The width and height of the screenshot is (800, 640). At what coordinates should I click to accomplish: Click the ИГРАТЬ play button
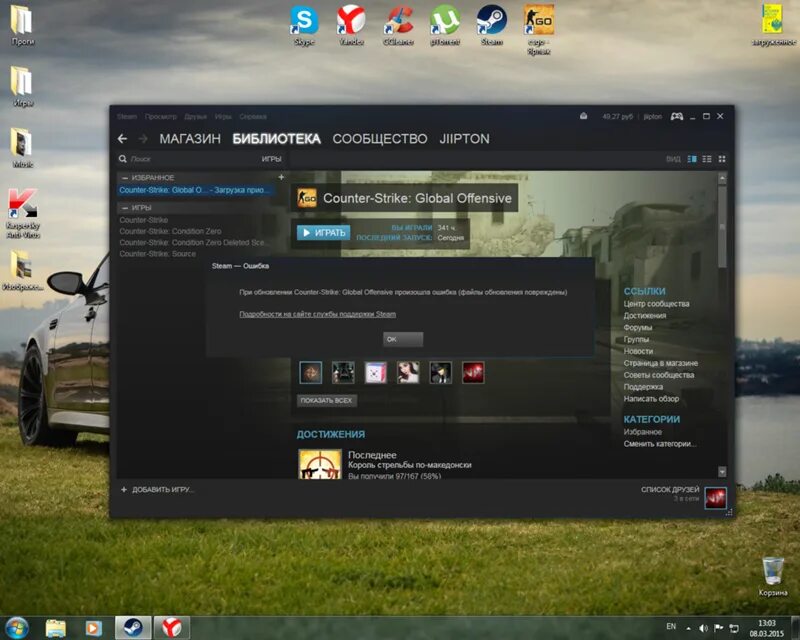point(324,233)
